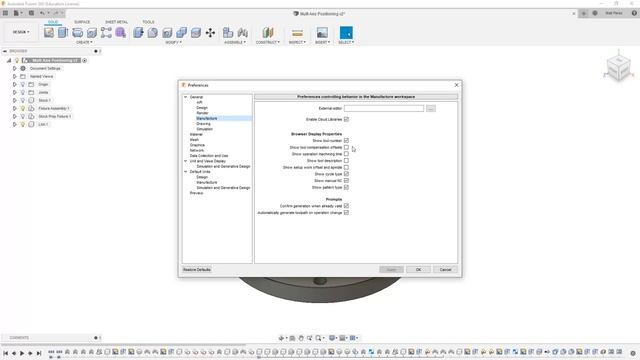Select the Revolve tool icon
Viewport: 640px width, 360px height.
pyautogui.click(x=78, y=32)
